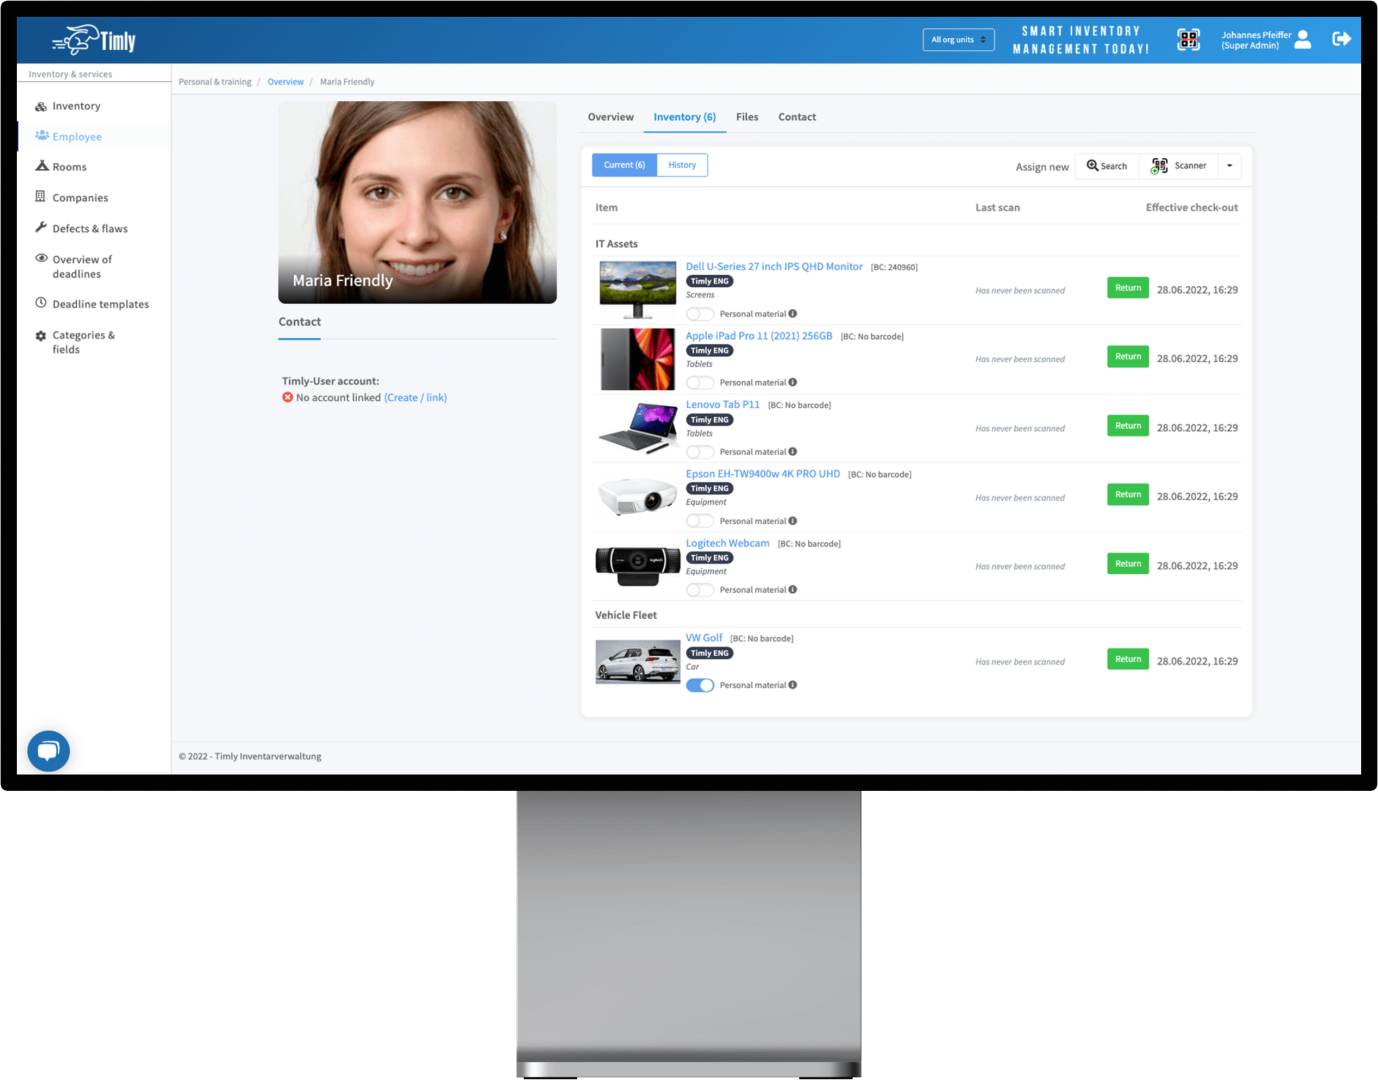Toggle Personal material for Apple iPad Pro

(x=700, y=383)
